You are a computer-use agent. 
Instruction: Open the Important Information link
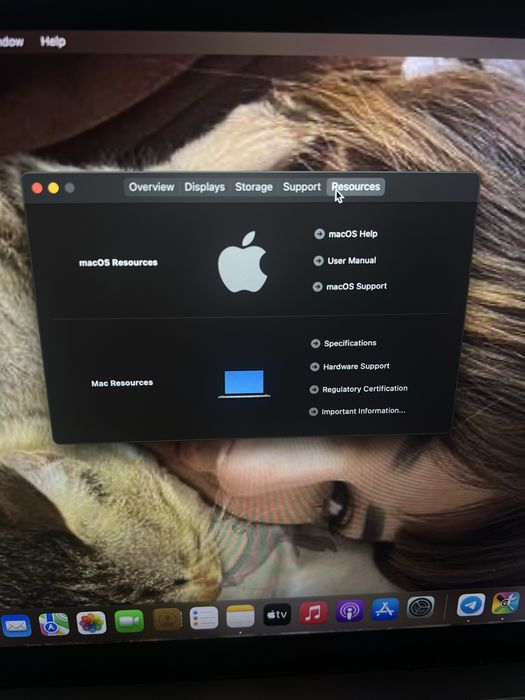point(363,411)
